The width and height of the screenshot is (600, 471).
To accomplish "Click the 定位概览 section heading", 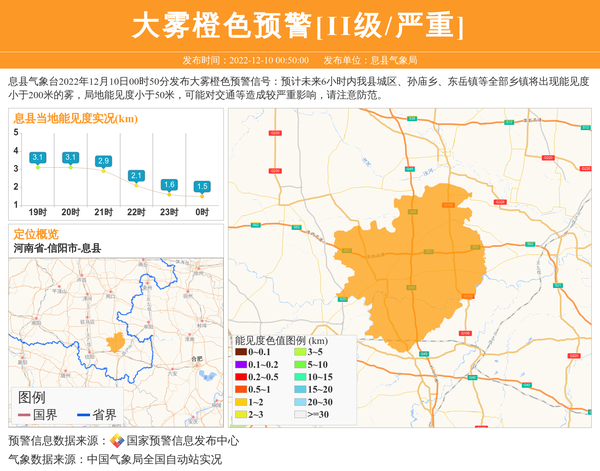I will pos(36,234).
